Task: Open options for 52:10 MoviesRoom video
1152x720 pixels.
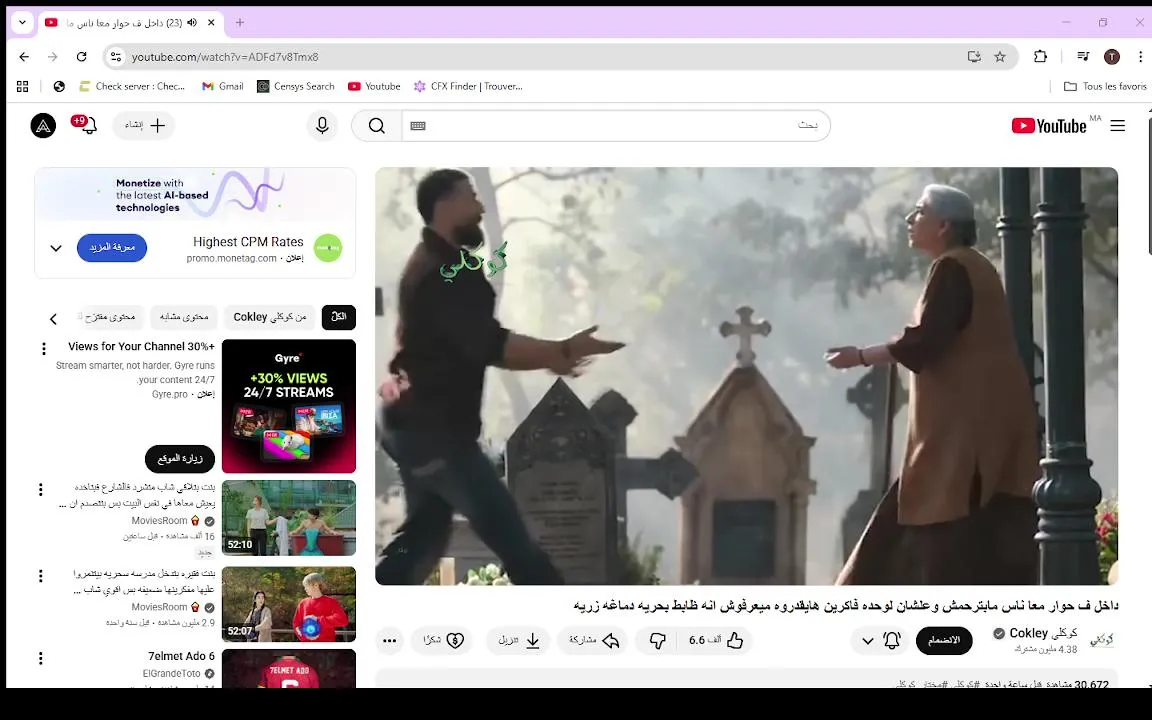Action: point(40,489)
